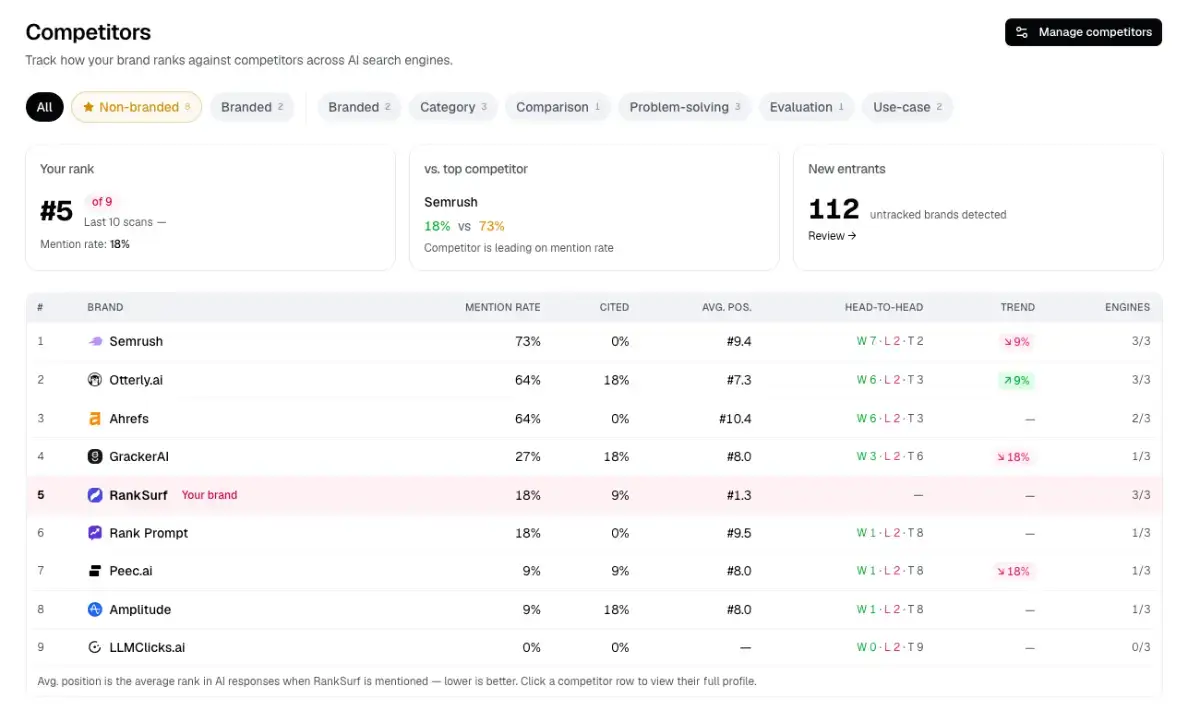Viewport: 1200px width, 710px height.
Task: Click the Otterly.ai logo icon
Action: pyautogui.click(x=95, y=380)
